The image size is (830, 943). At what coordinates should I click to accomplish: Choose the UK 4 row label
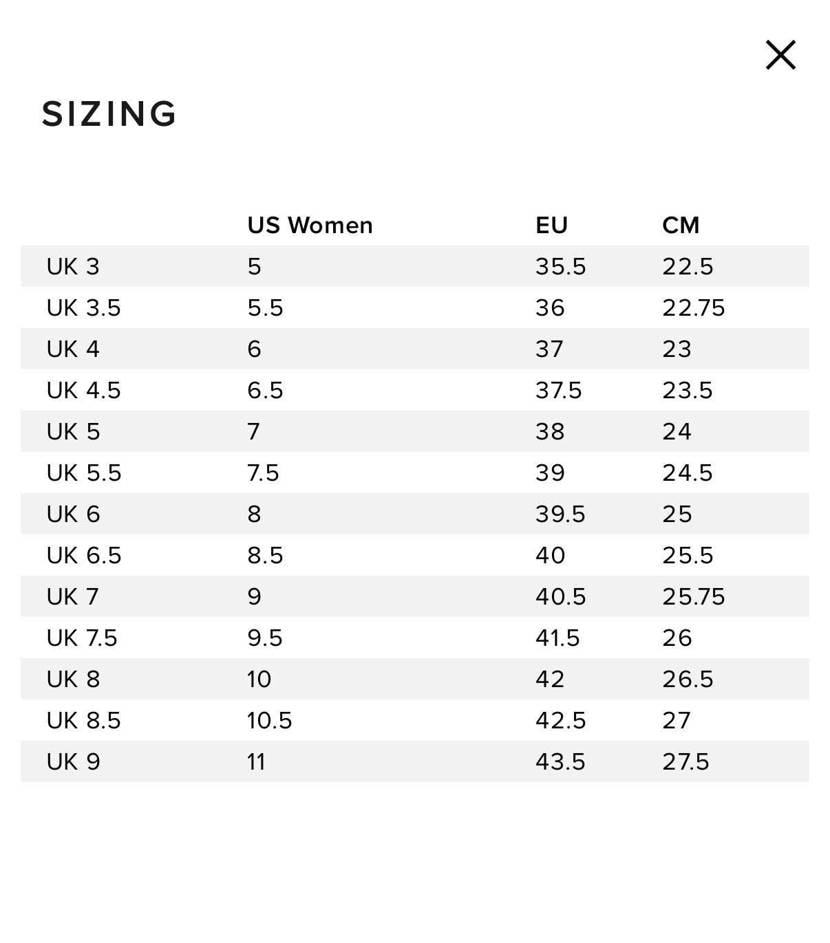coord(73,349)
